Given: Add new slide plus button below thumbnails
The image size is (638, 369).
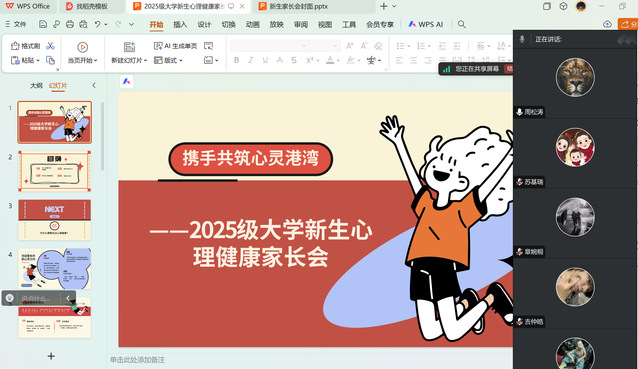Looking at the screenshot, I should coord(51,356).
